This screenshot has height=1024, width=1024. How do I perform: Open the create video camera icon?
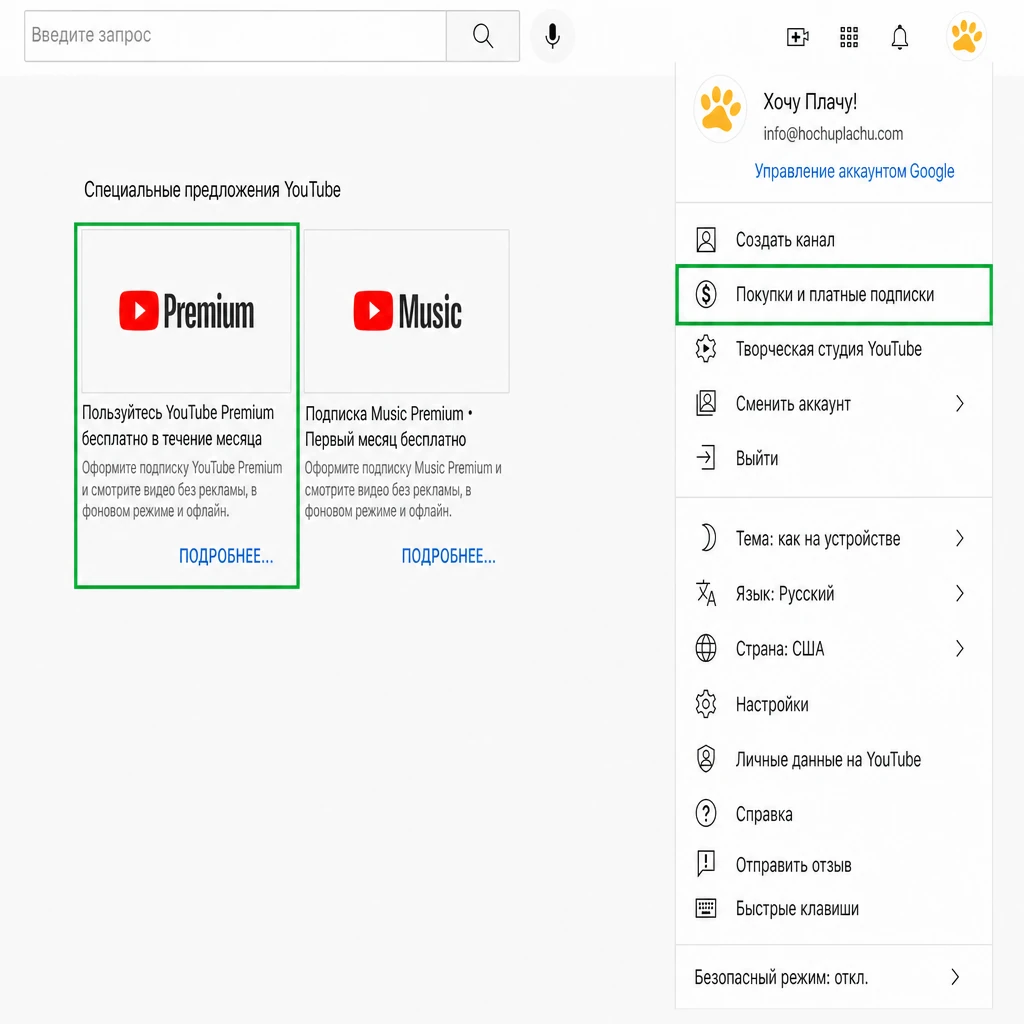point(797,37)
